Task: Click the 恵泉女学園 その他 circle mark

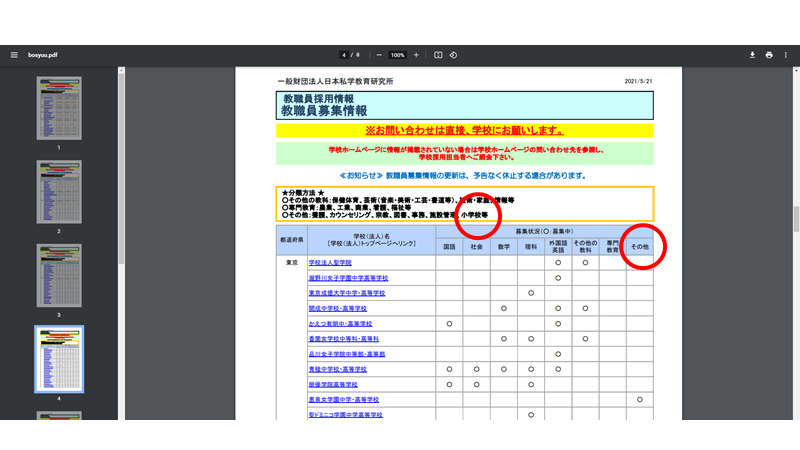Action: point(640,400)
